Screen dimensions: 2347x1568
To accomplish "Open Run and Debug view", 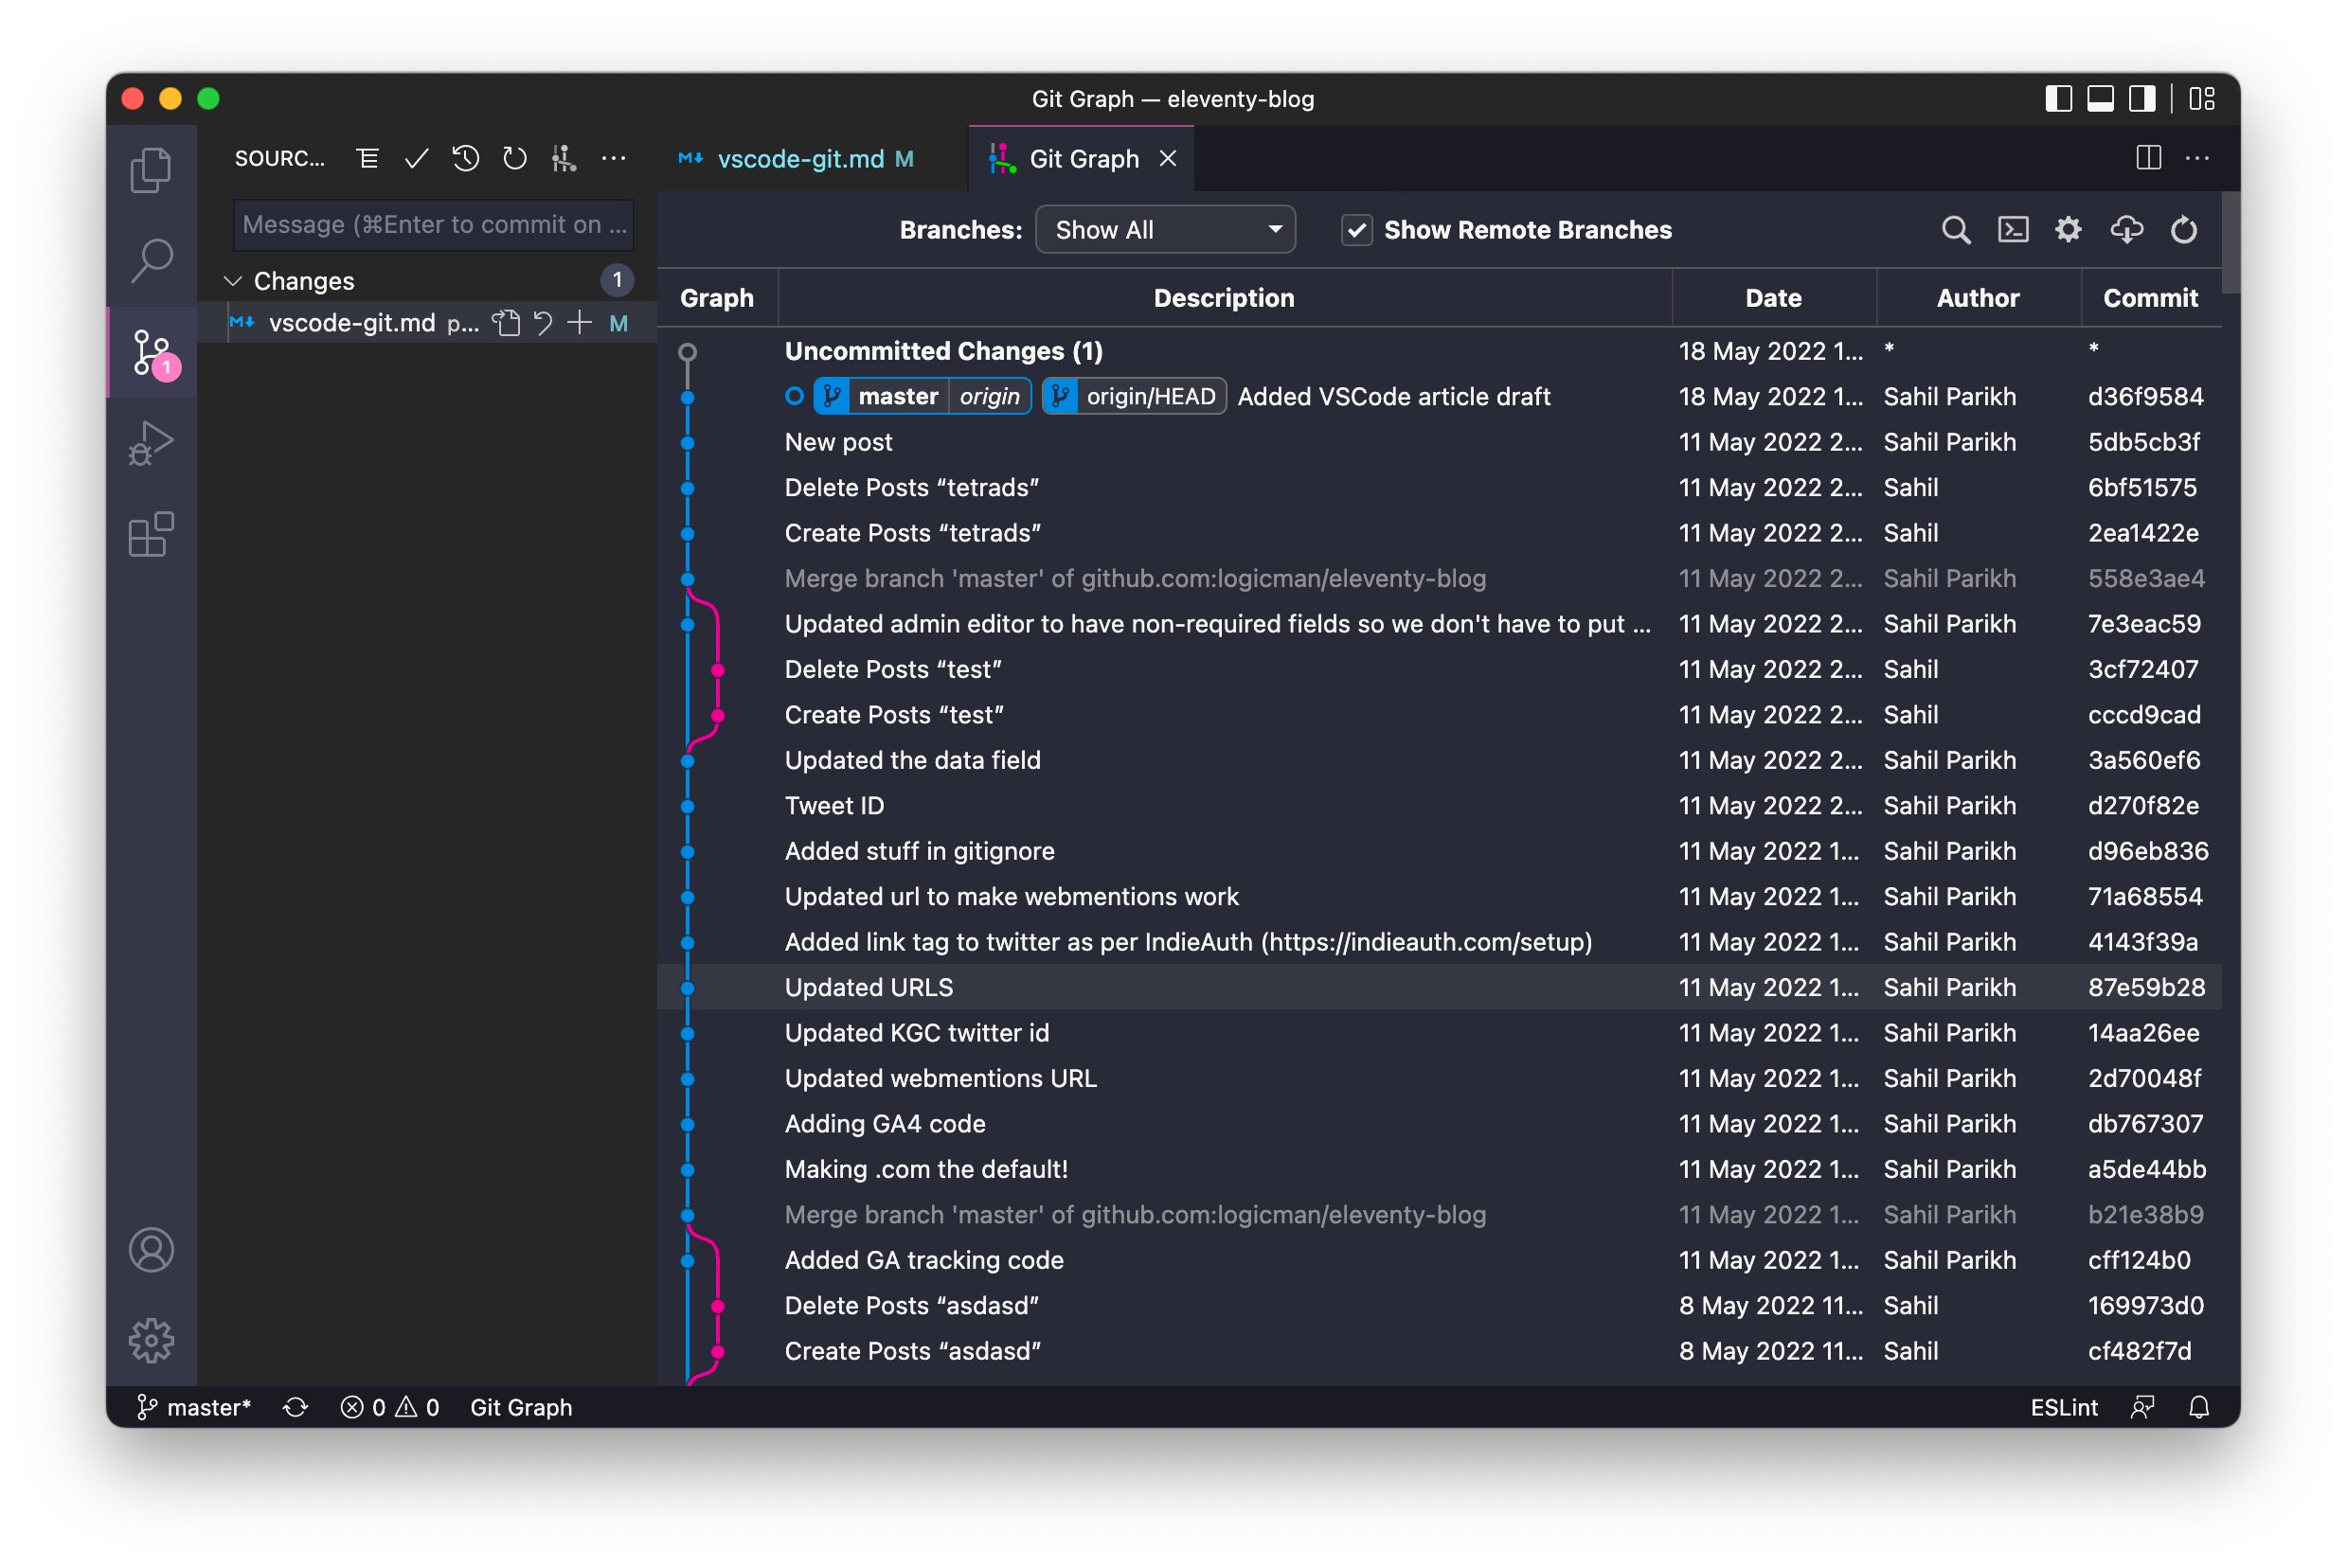I will pos(151,443).
